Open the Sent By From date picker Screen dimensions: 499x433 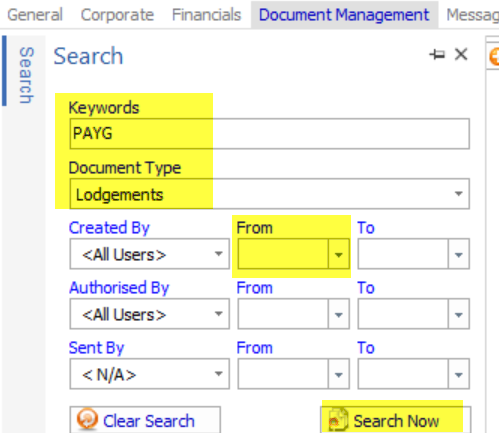point(339,375)
